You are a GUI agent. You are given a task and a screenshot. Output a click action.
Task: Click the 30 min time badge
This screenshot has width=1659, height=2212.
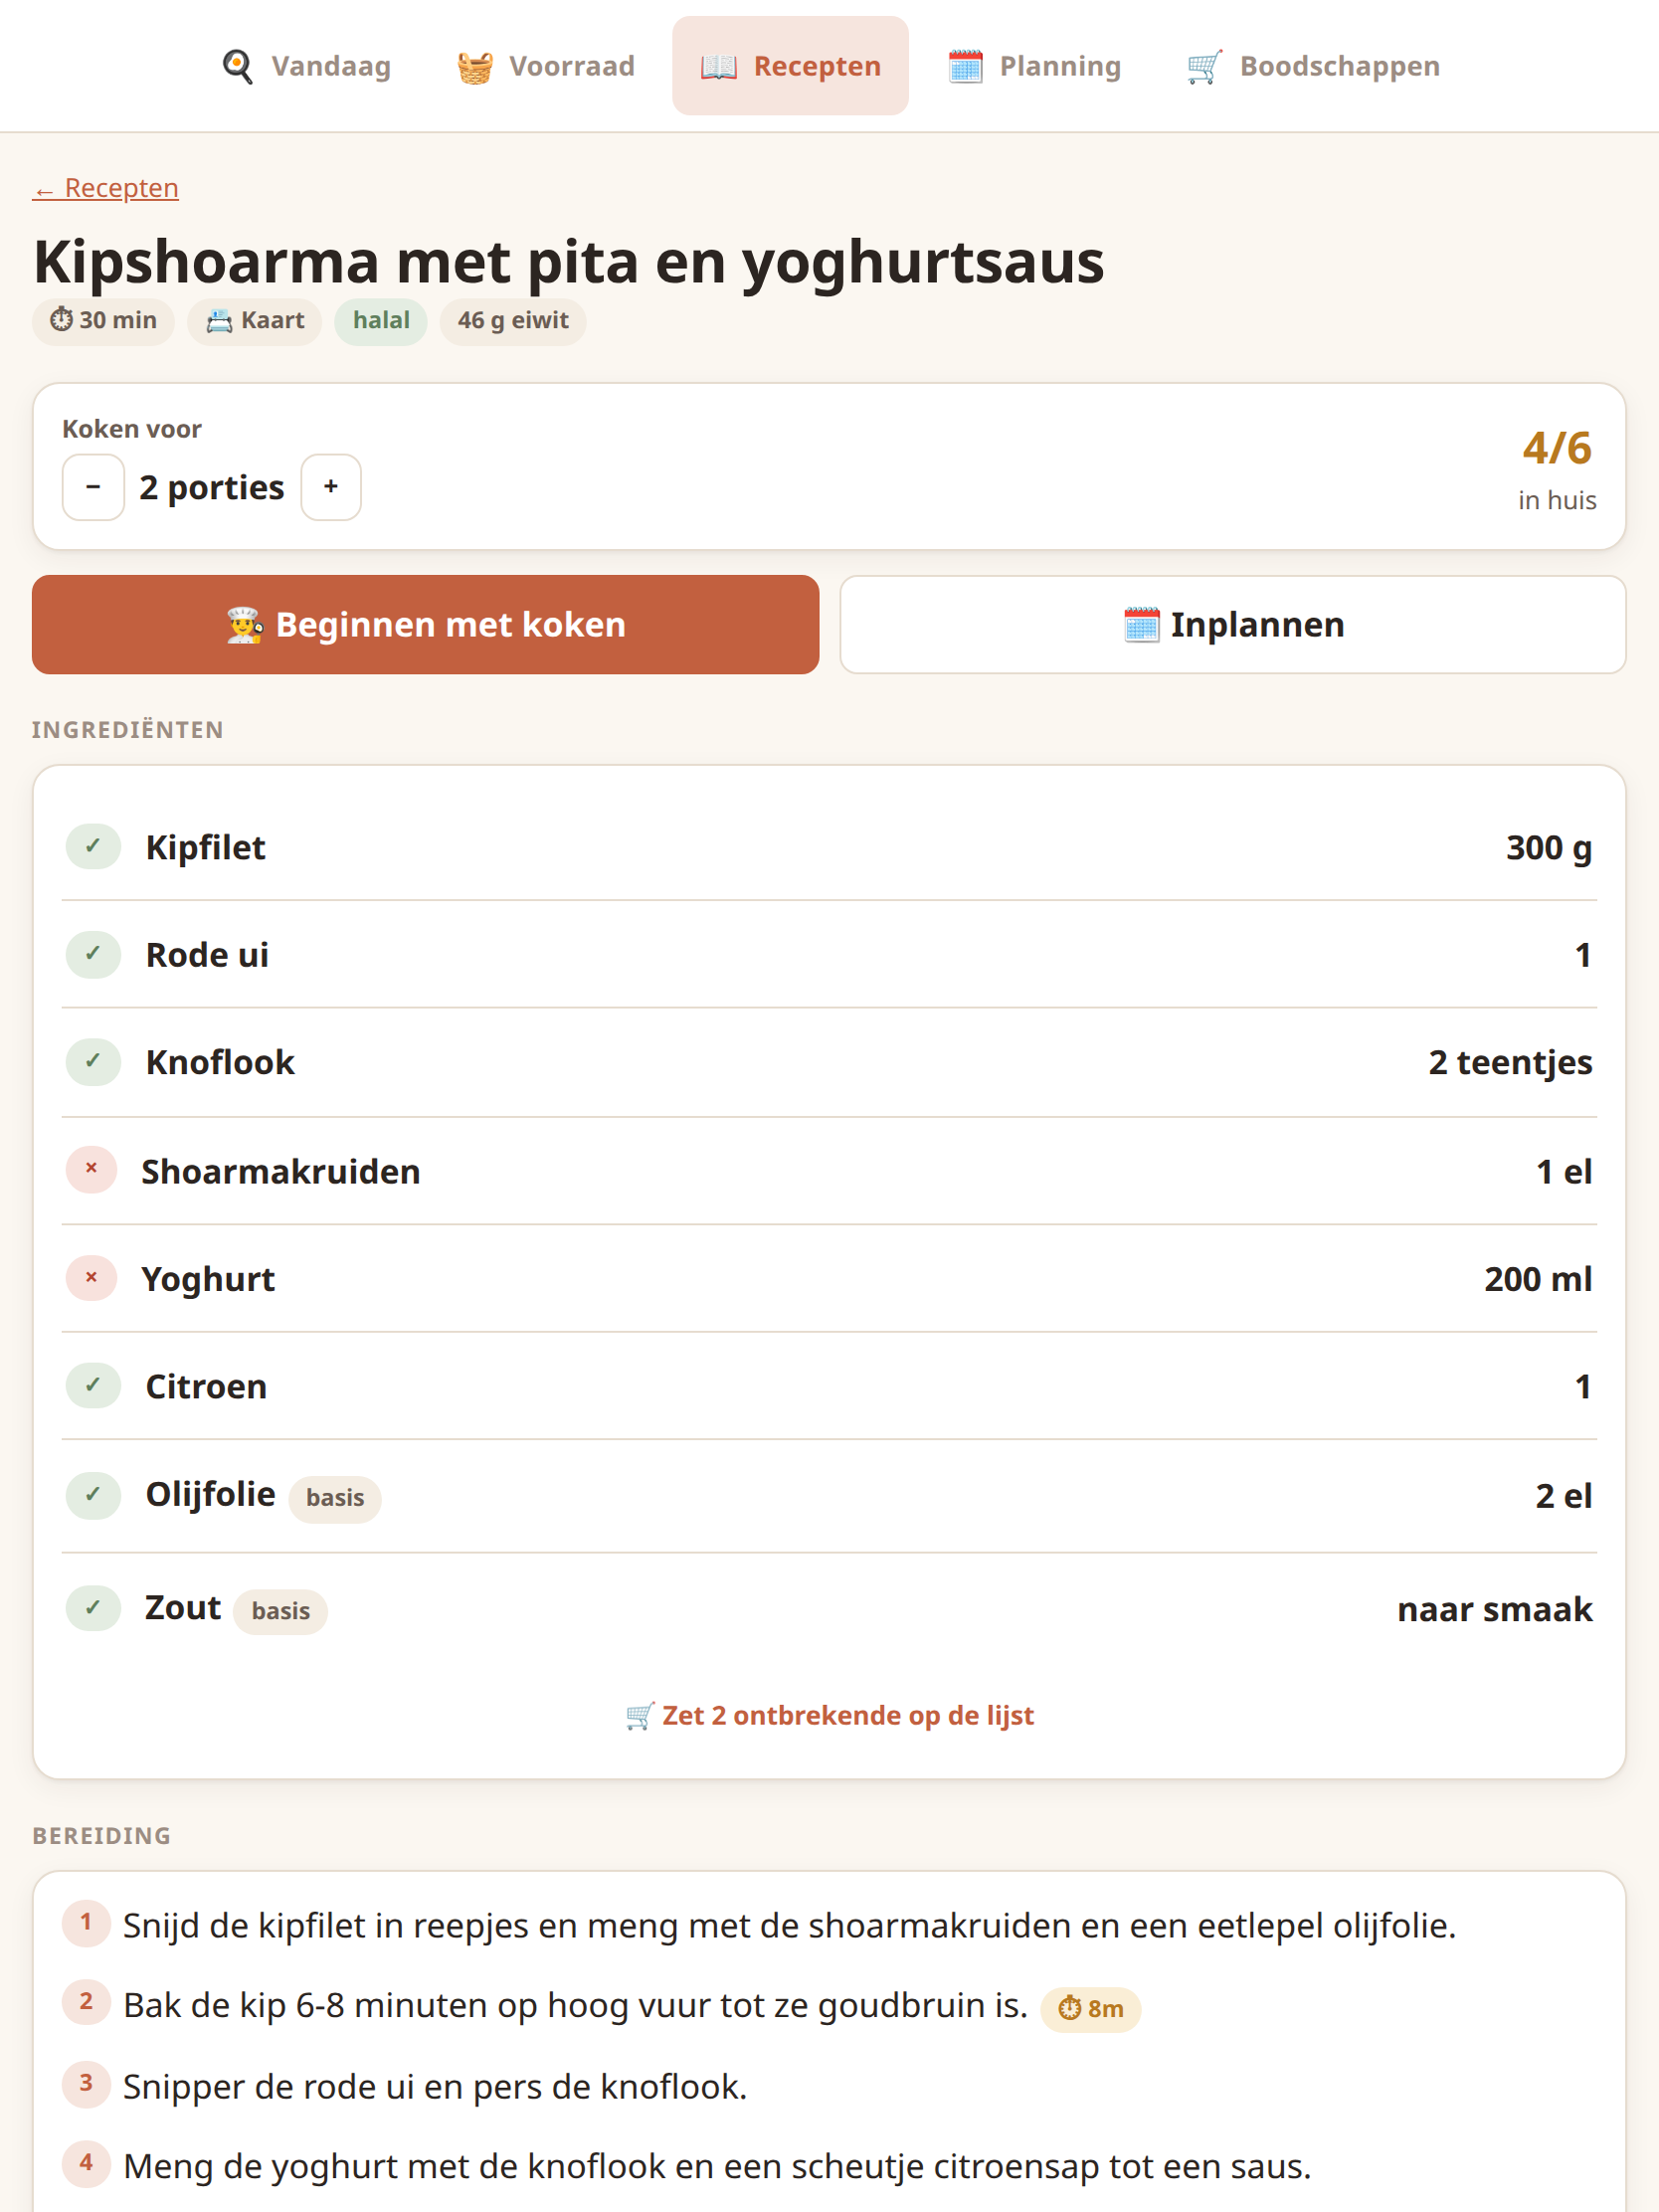(x=104, y=321)
